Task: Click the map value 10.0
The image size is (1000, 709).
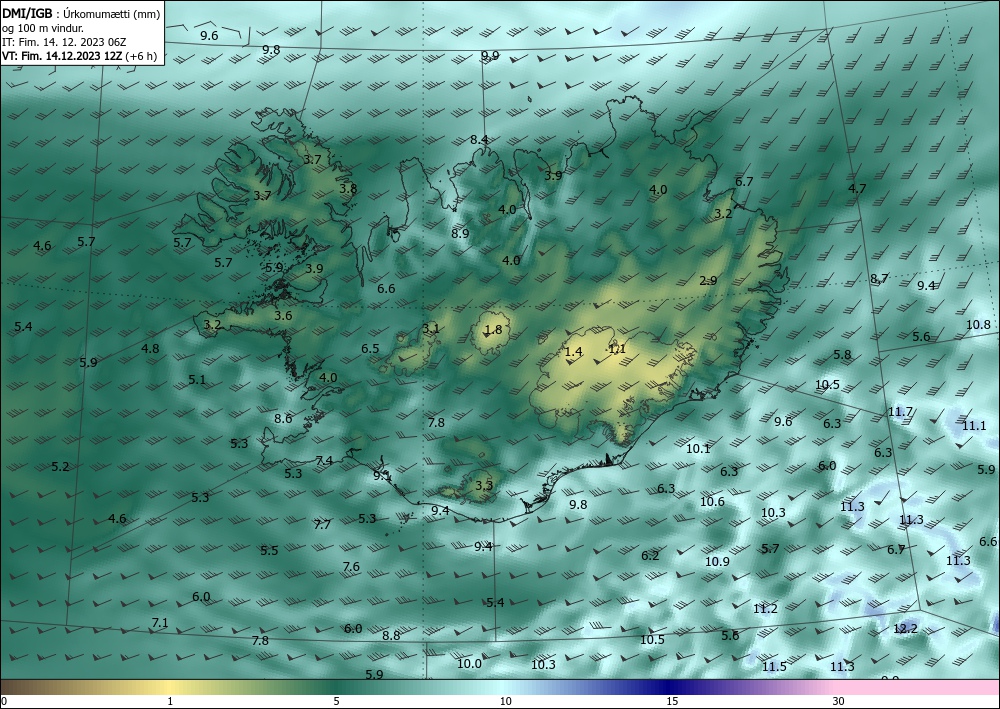Action: coord(469,663)
